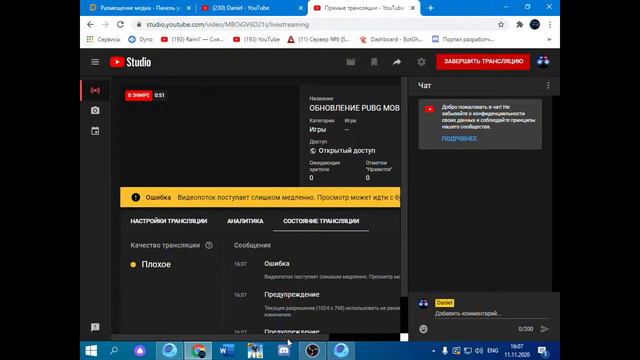
Task: Click the volume speaker tray icon
Action: [x=479, y=351]
